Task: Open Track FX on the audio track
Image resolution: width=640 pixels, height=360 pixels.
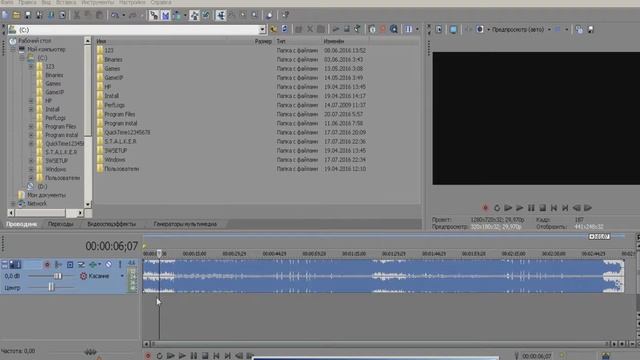Action: pyautogui.click(x=93, y=264)
